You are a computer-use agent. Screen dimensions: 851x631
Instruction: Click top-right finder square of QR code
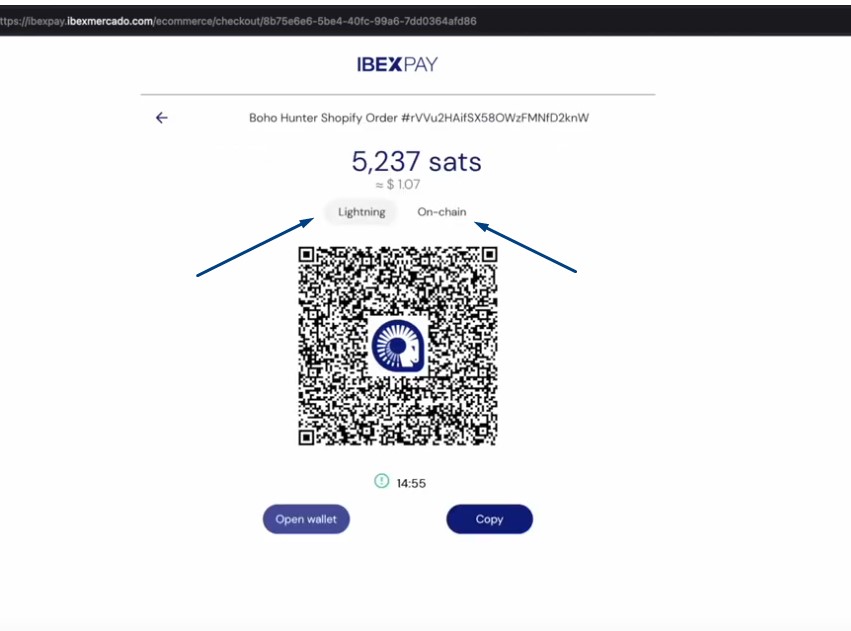tap(487, 254)
